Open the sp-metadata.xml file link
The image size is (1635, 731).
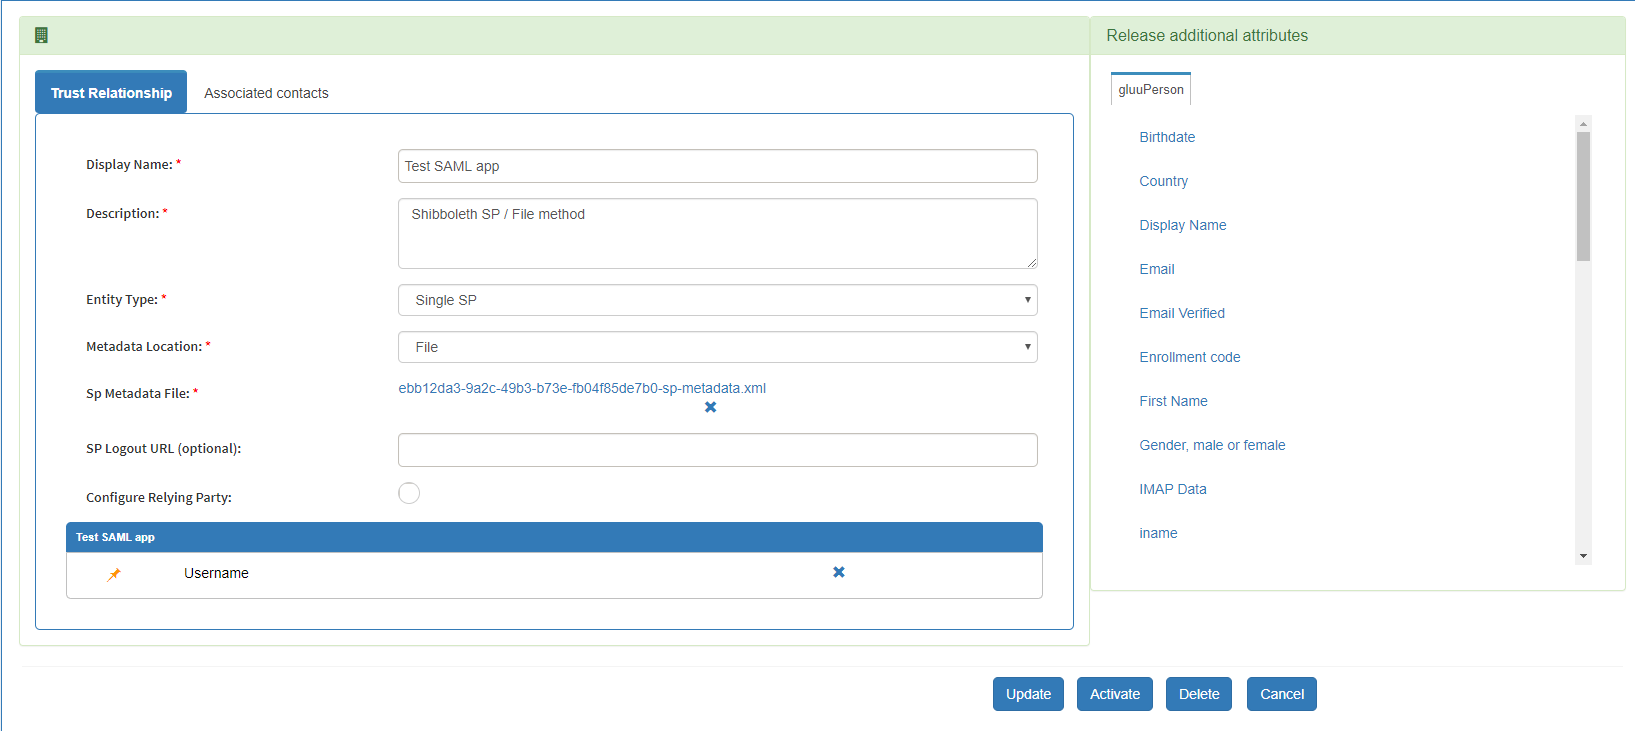582,388
